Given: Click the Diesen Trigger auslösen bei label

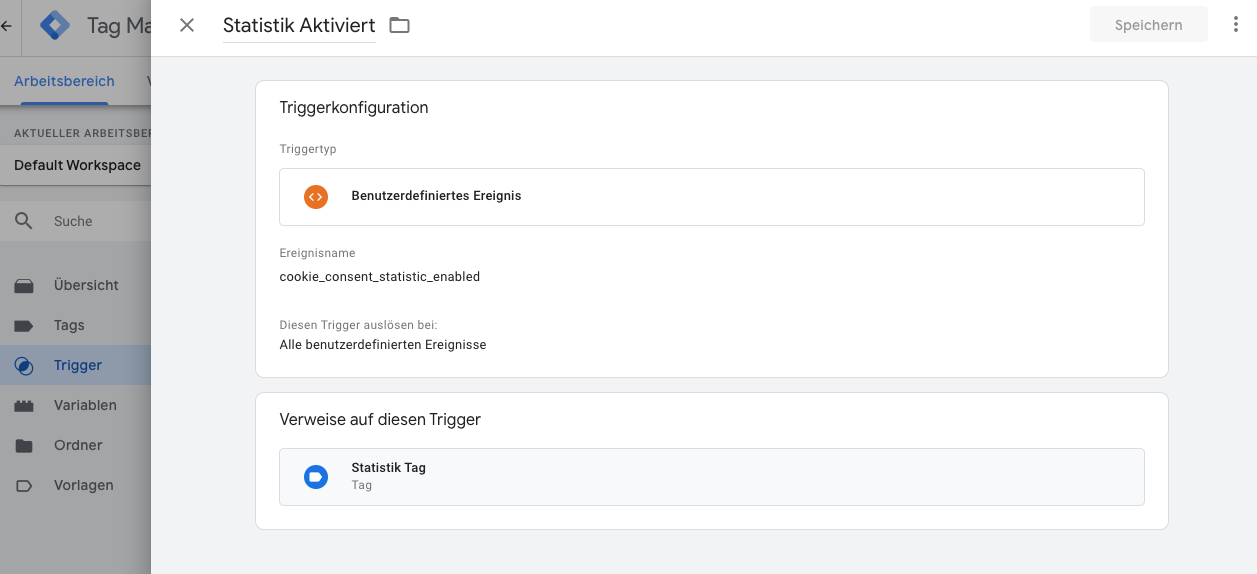Looking at the screenshot, I should coord(358,325).
